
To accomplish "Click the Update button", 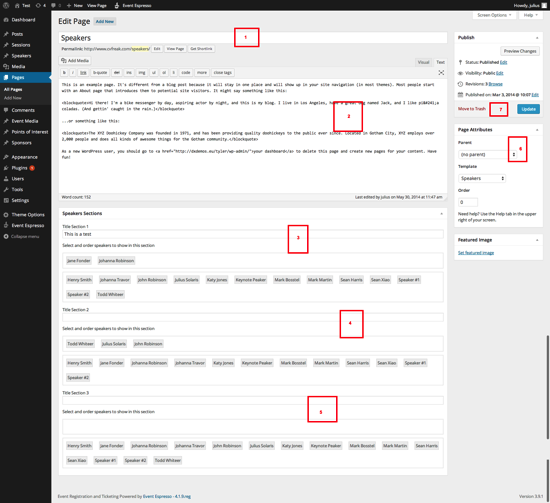I will click(528, 109).
